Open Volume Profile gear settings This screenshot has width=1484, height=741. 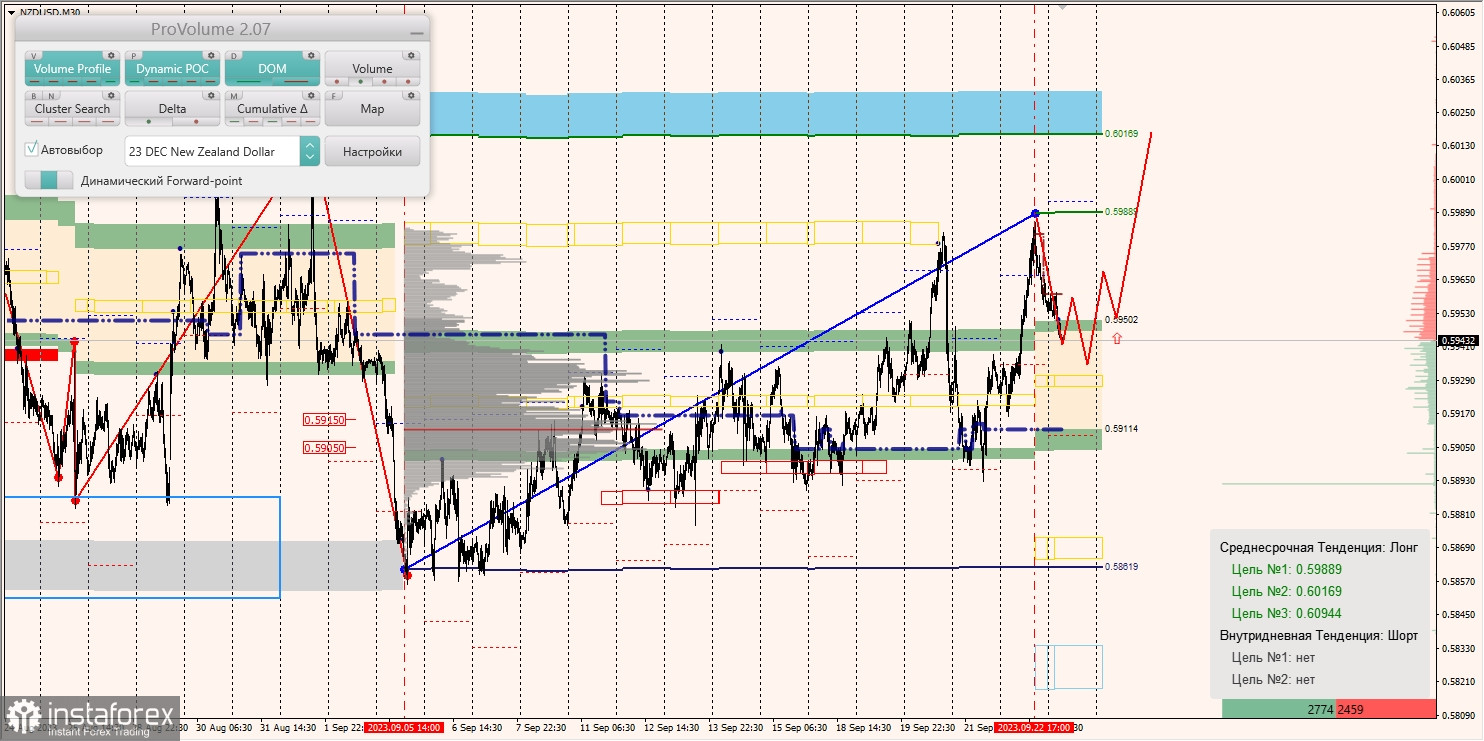click(111, 56)
